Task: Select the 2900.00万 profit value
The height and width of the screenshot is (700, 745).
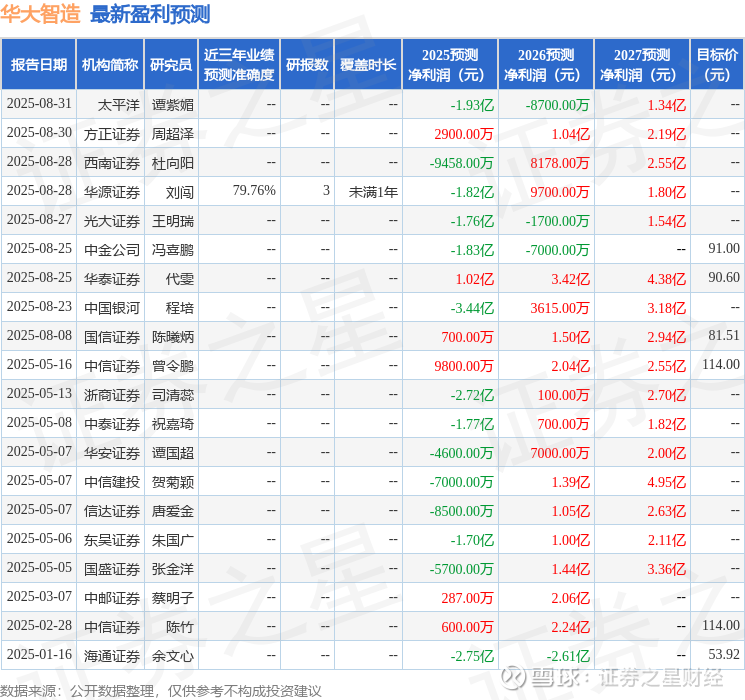Action: click(464, 134)
